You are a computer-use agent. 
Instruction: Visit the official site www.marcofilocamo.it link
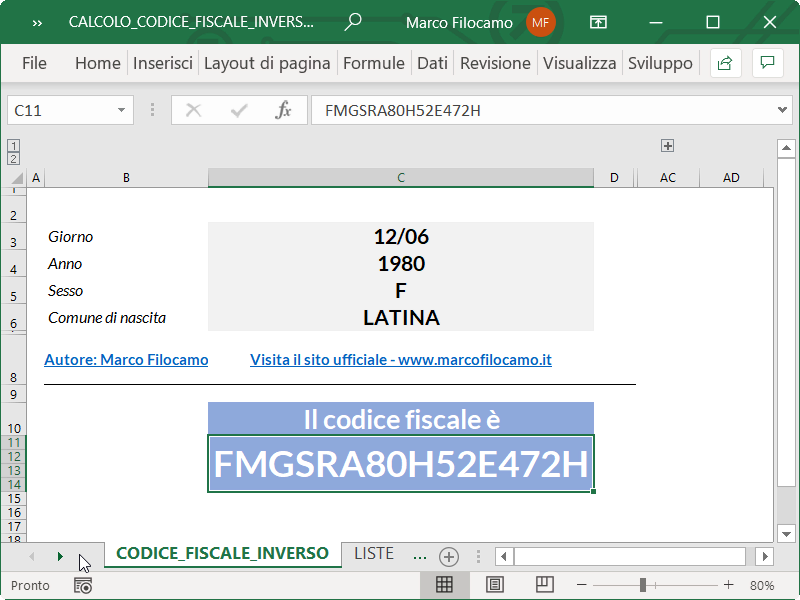[x=400, y=360]
